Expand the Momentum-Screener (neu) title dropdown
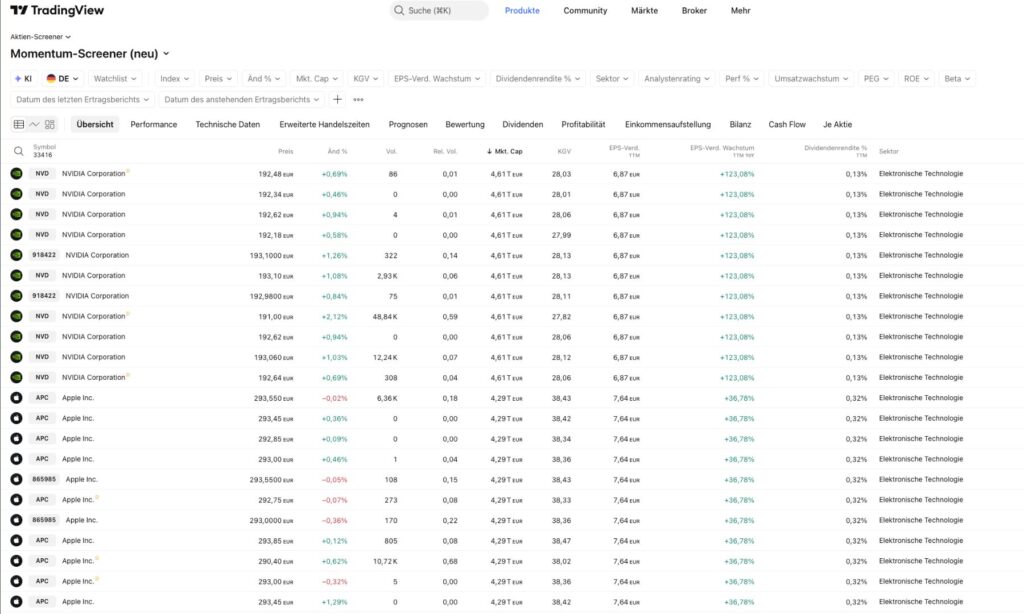Viewport: 1024px width, 614px height. click(89, 54)
